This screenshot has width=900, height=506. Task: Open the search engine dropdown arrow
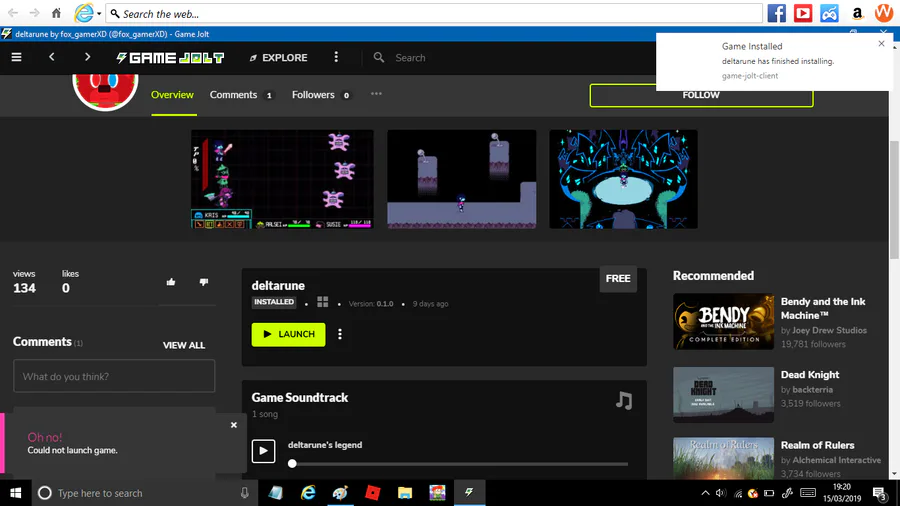(x=99, y=14)
